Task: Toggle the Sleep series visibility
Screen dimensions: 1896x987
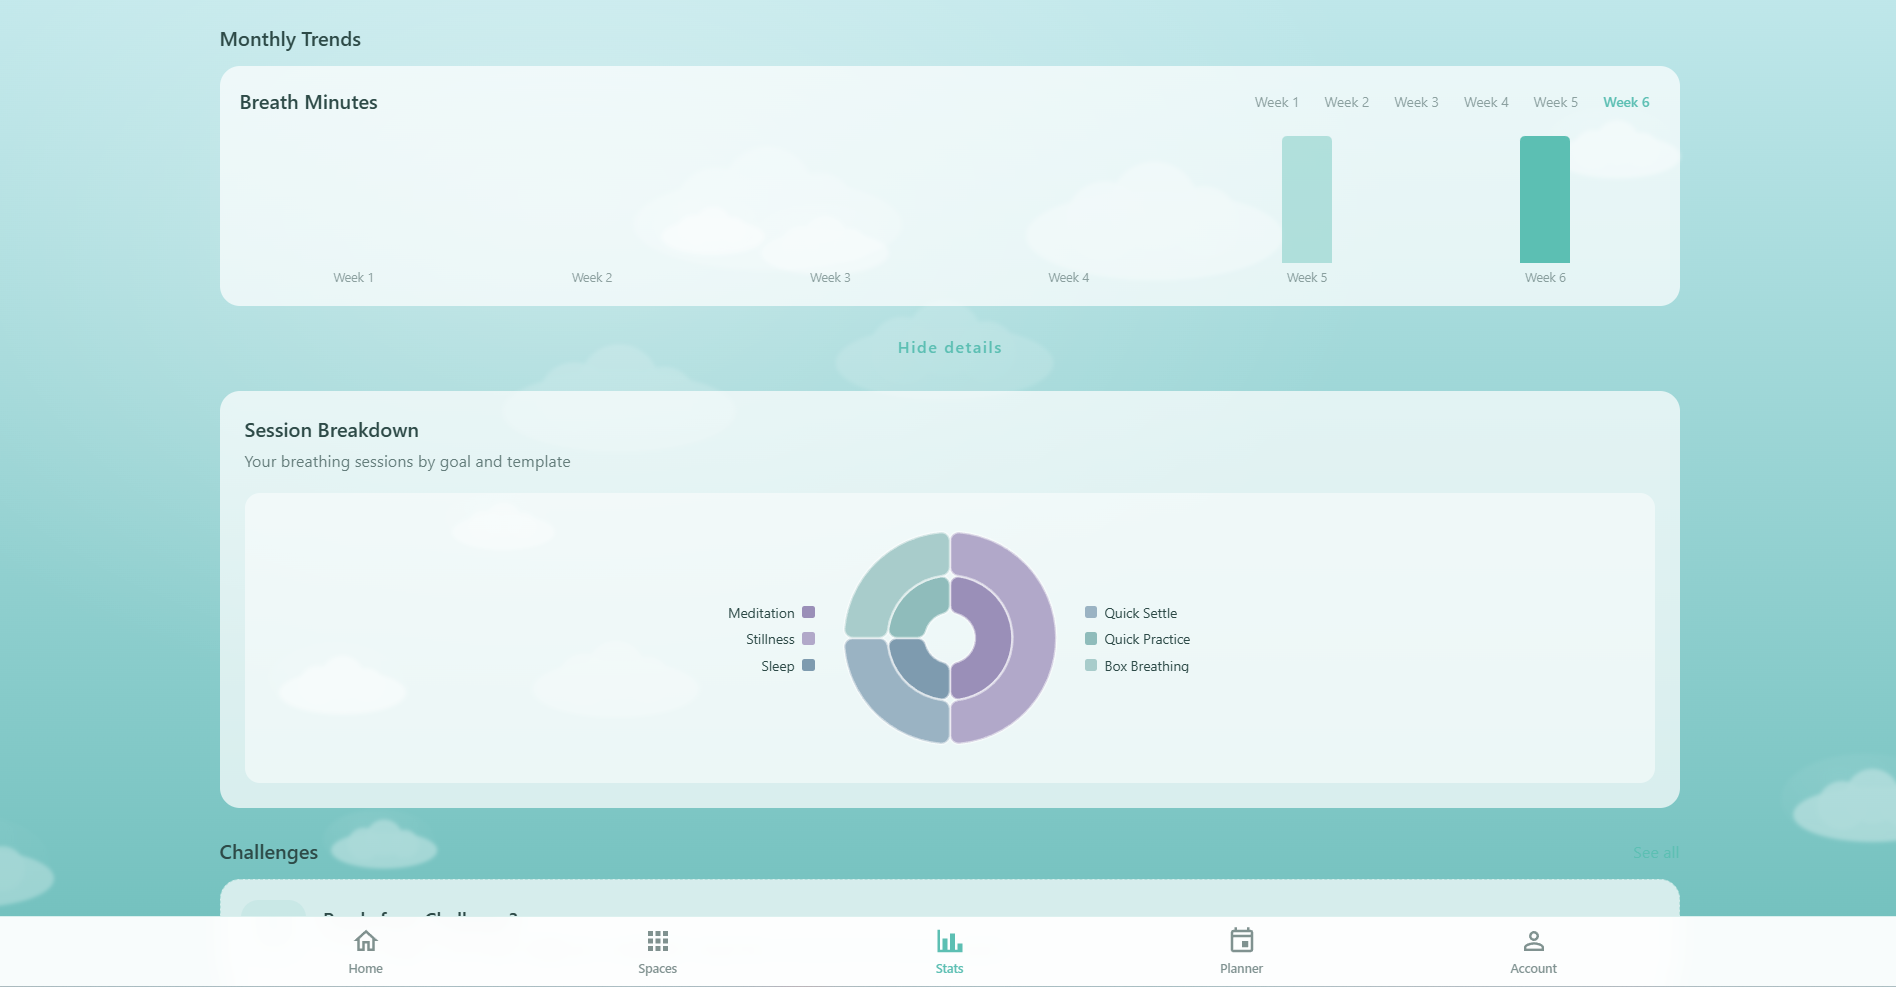Action: pos(808,665)
